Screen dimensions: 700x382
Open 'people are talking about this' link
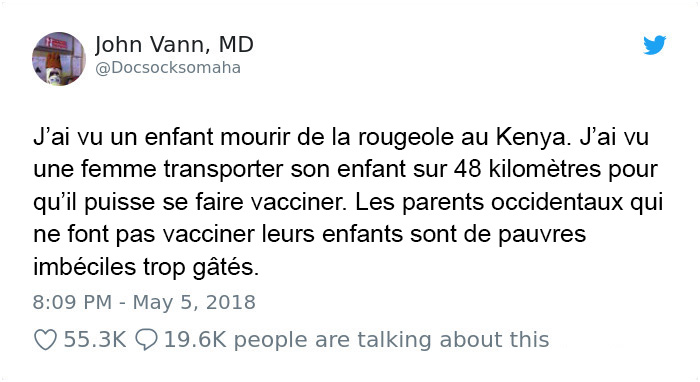tap(391, 340)
